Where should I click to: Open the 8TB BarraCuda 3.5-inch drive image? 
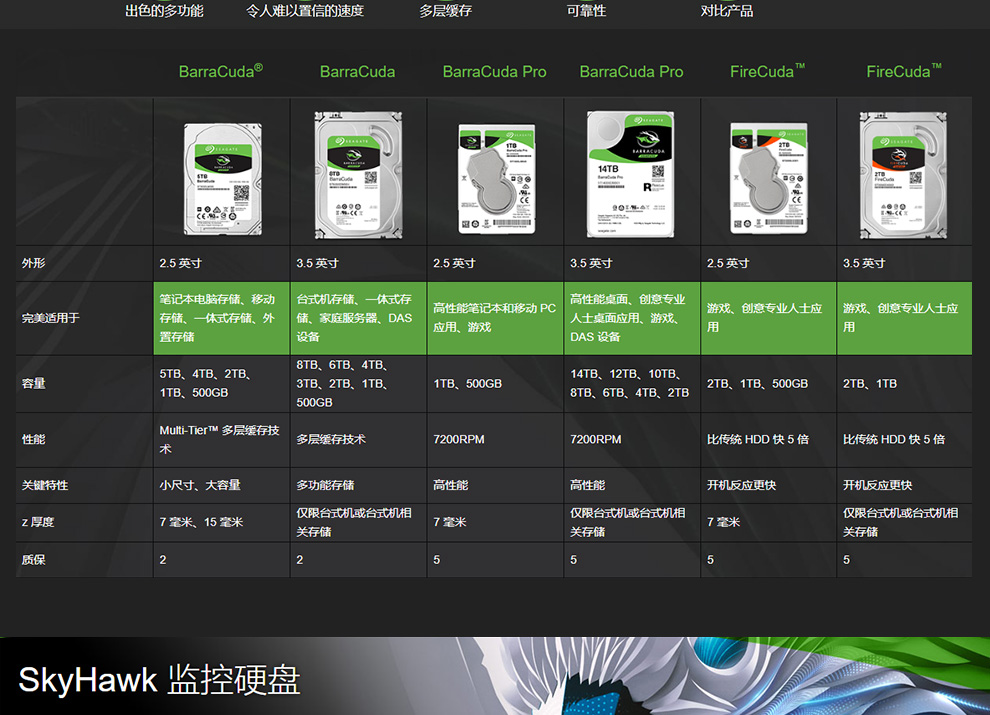coord(359,175)
